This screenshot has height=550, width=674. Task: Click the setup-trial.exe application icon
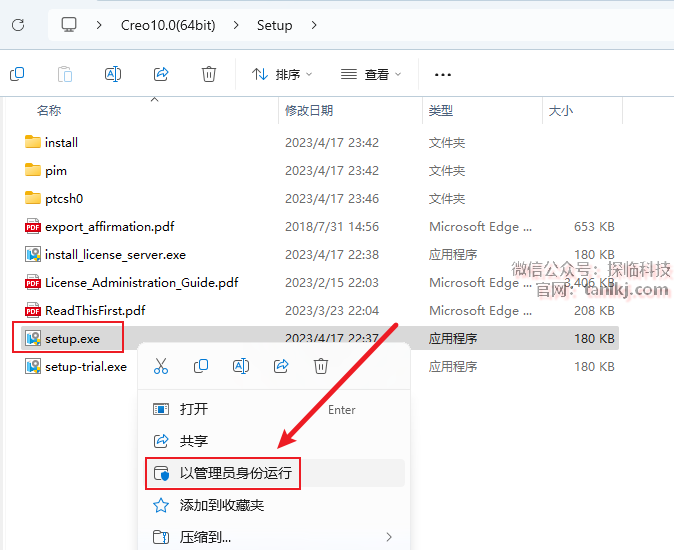coord(33,367)
